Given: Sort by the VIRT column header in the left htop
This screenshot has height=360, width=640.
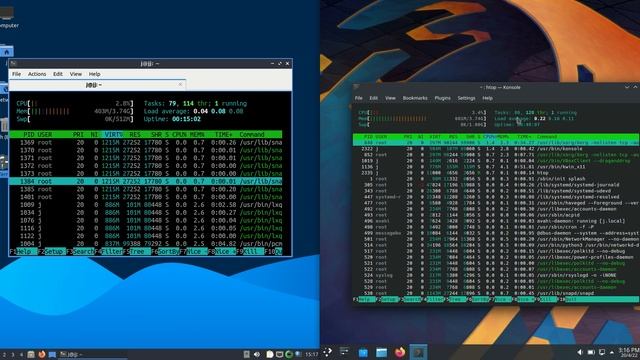Looking at the screenshot, I should [x=113, y=134].
